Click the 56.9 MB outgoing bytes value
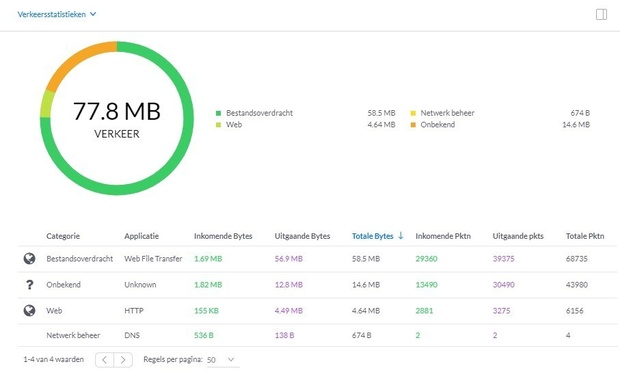 tap(289, 259)
